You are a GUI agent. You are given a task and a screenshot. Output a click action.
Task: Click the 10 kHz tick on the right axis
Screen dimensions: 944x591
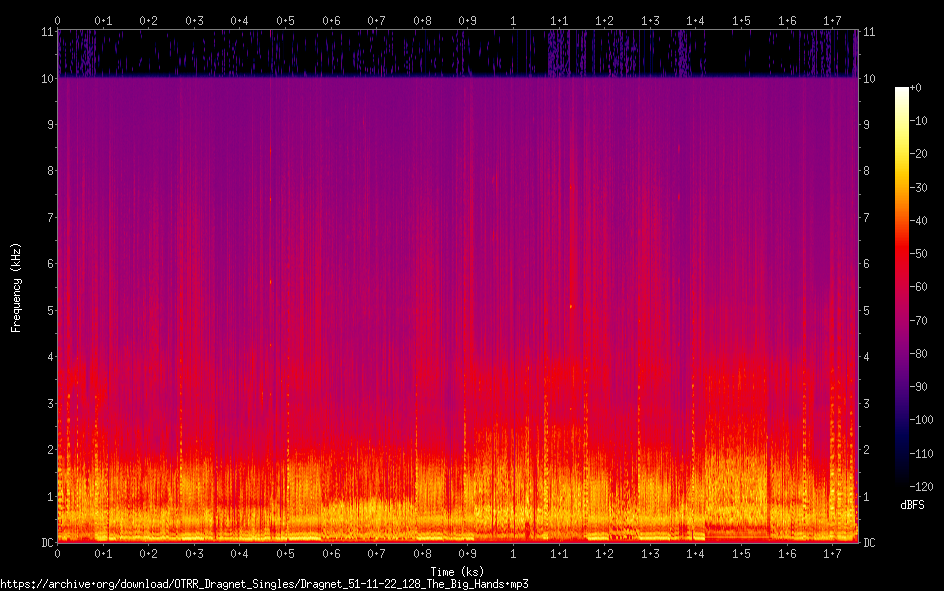click(869, 78)
